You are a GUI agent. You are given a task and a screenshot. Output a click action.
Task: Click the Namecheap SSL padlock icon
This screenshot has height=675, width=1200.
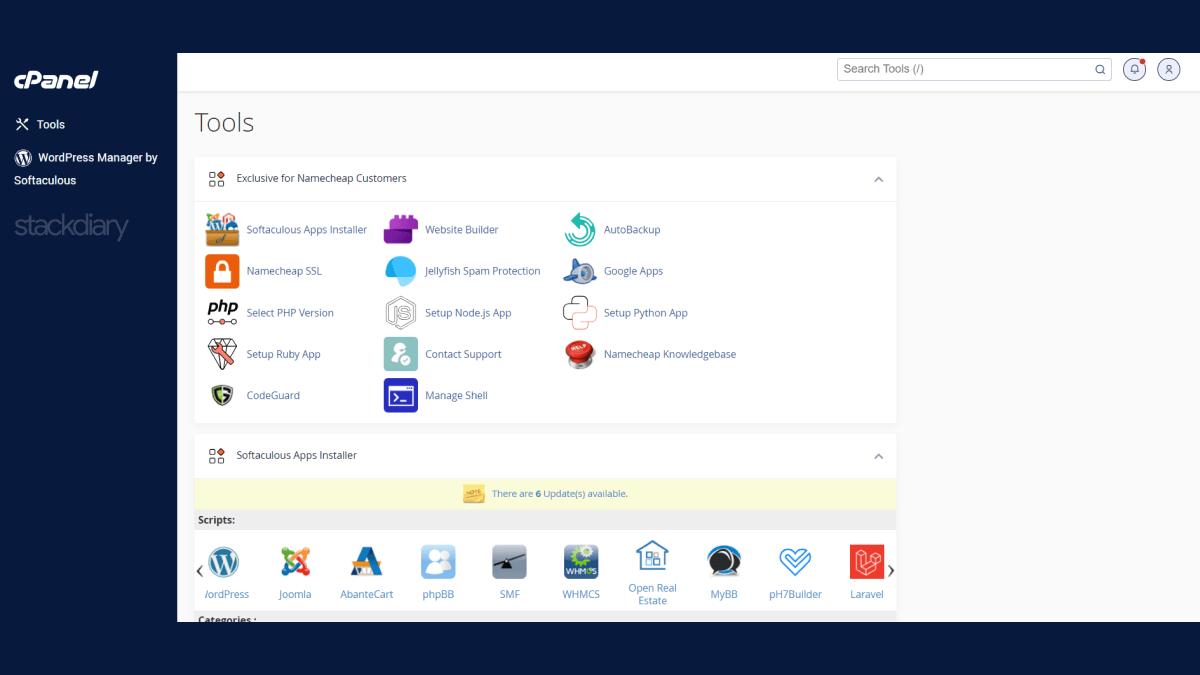point(222,271)
